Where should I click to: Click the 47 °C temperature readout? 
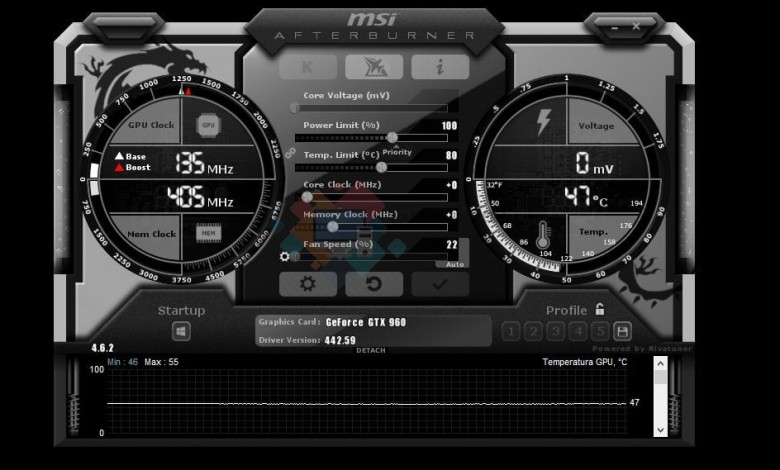coord(586,197)
